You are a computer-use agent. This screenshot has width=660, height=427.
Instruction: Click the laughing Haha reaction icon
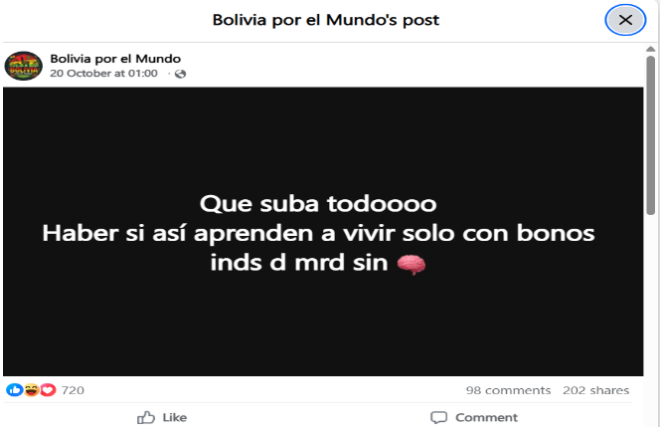pyautogui.click(x=32, y=390)
